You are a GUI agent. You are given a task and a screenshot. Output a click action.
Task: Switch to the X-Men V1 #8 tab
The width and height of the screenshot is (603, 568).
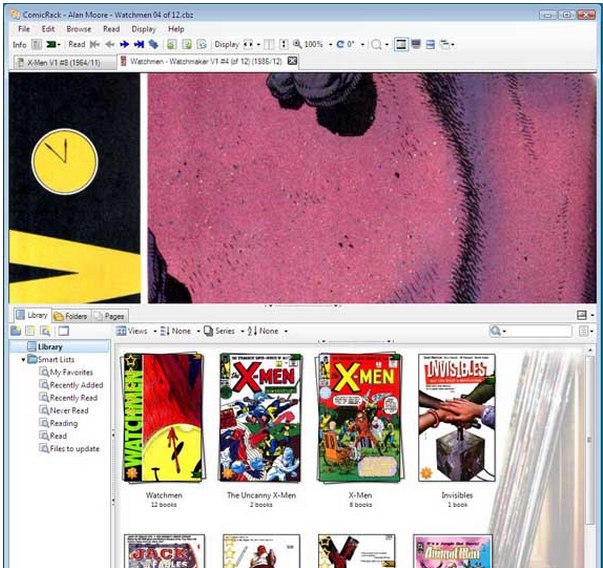click(65, 62)
